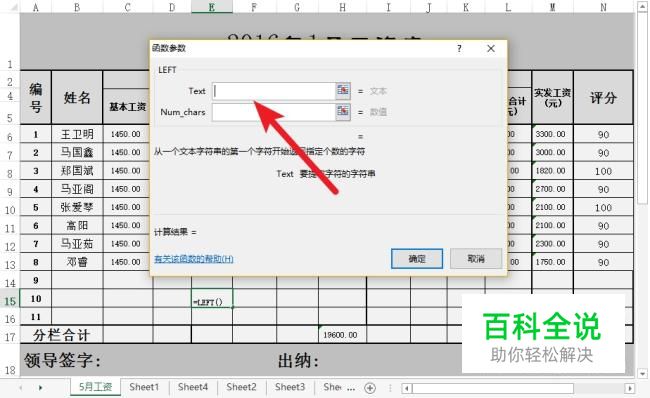Click the dialog help question mark
650x398 pixels.
459,49
